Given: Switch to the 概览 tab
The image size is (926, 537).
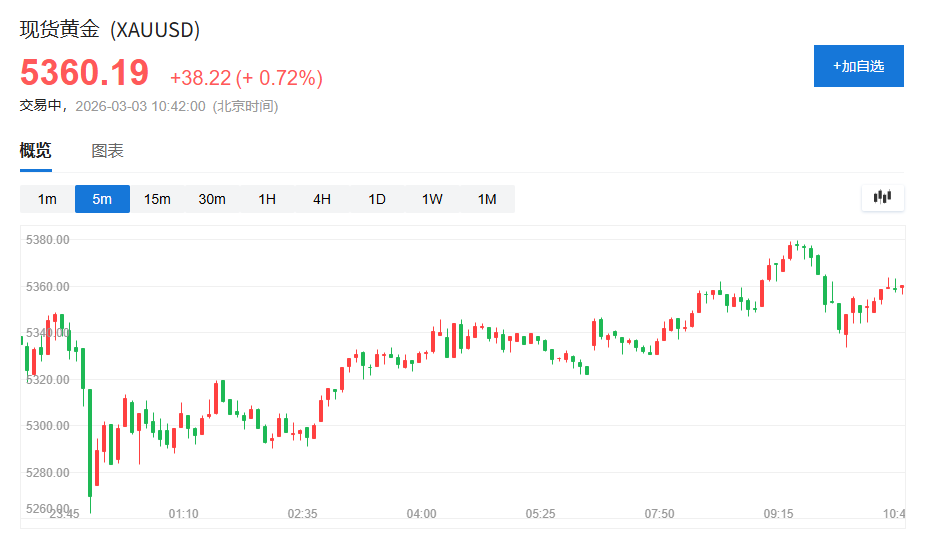Looking at the screenshot, I should point(36,151).
